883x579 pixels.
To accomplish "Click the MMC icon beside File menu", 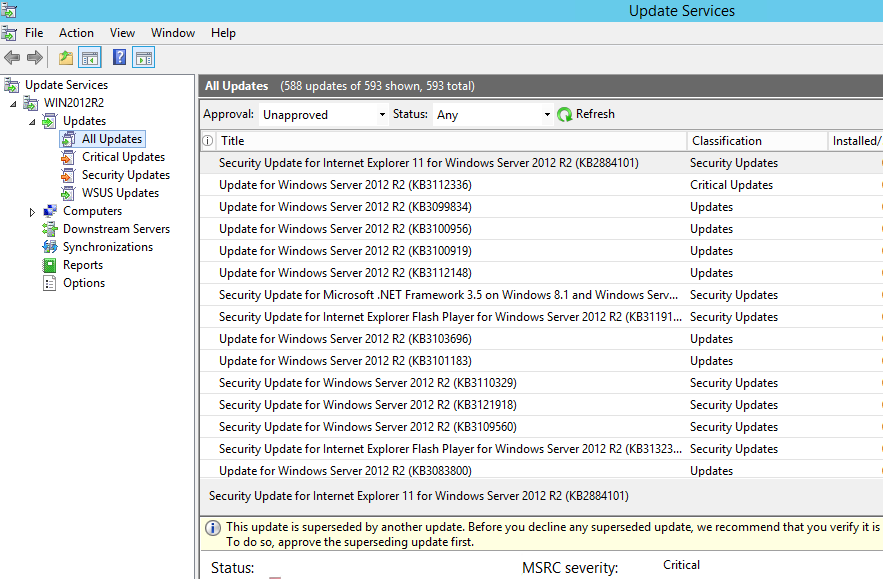I will point(9,33).
